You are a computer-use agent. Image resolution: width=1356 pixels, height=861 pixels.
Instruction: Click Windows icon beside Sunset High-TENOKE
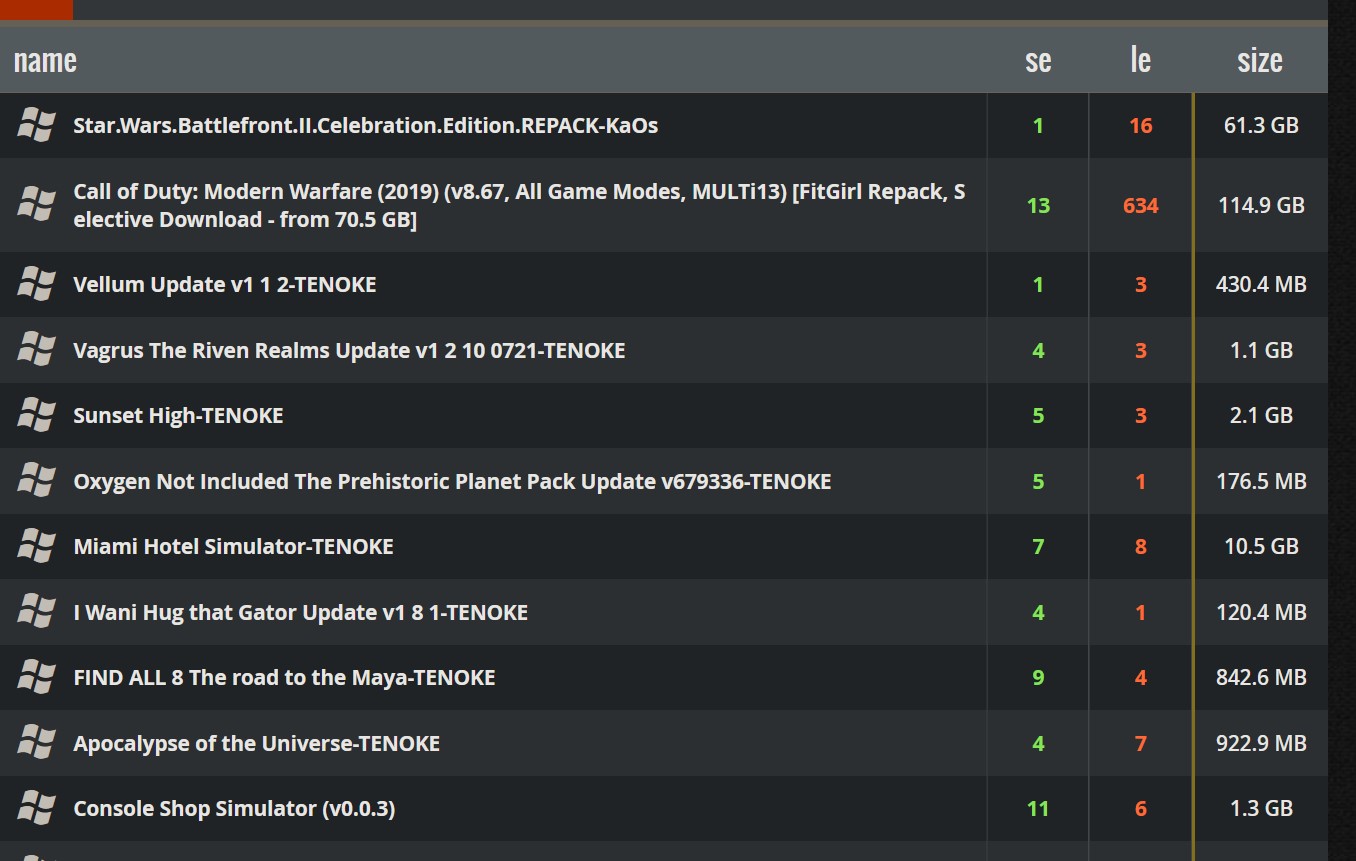point(36,415)
